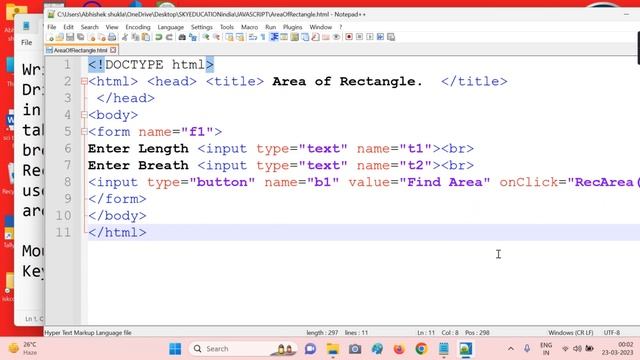Click the New file toolbar icon

tap(50, 37)
